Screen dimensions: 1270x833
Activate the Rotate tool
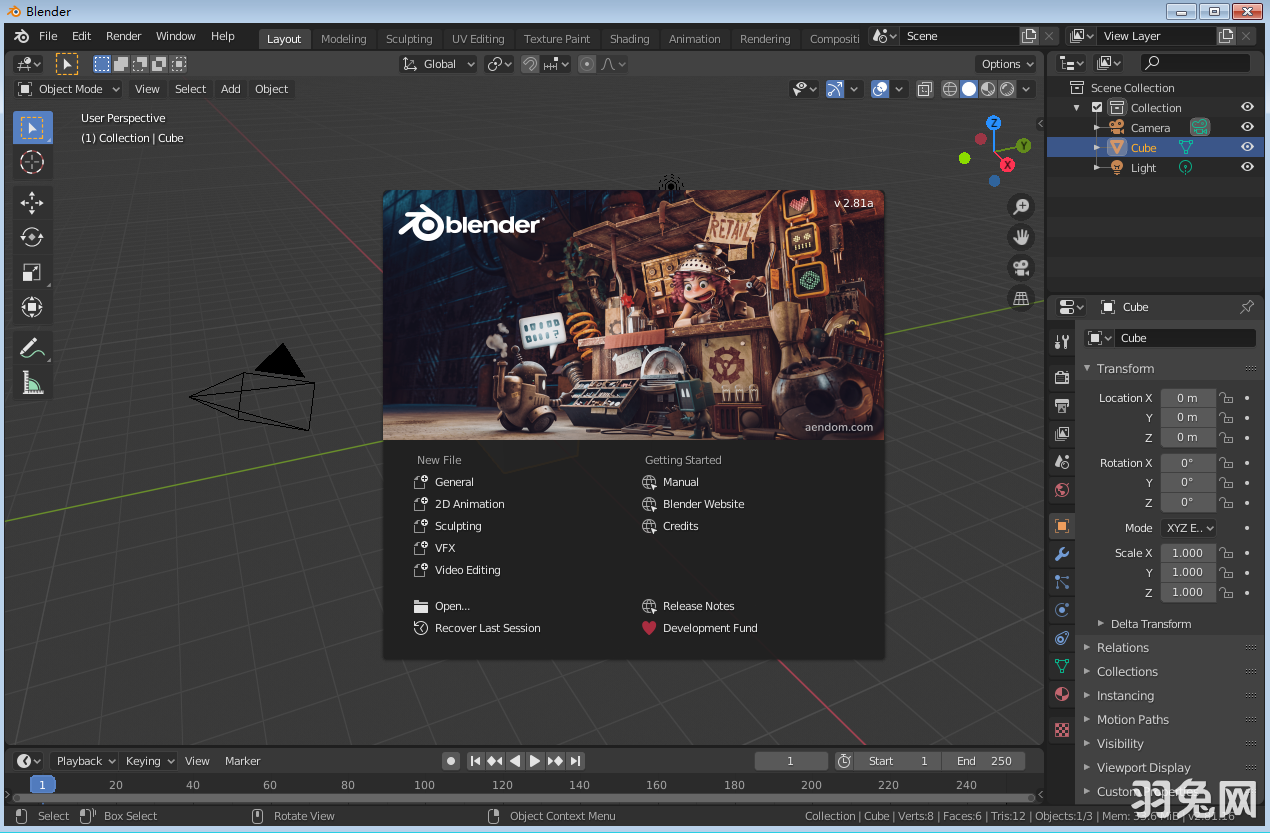coord(31,237)
